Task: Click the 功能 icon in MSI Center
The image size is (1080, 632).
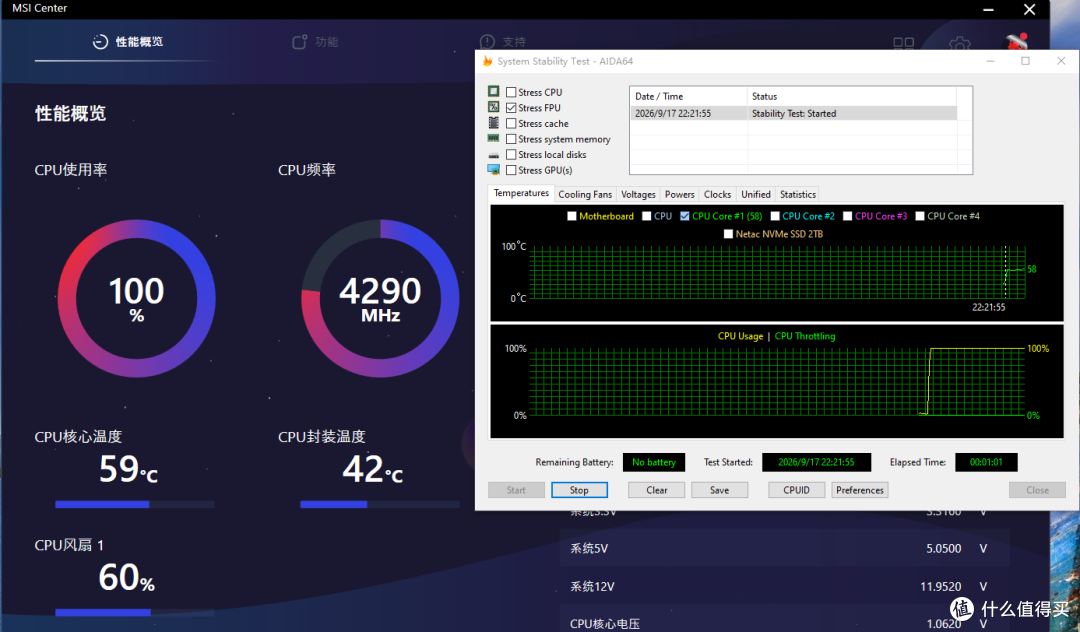Action: pyautogui.click(x=300, y=42)
